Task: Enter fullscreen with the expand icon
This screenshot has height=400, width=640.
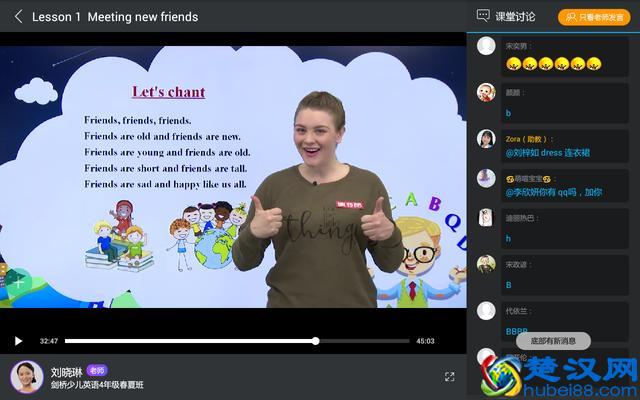Action: [x=449, y=377]
